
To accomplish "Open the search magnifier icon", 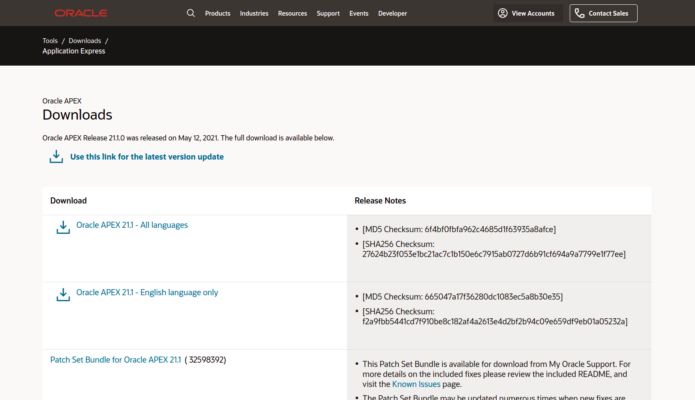I will click(191, 13).
